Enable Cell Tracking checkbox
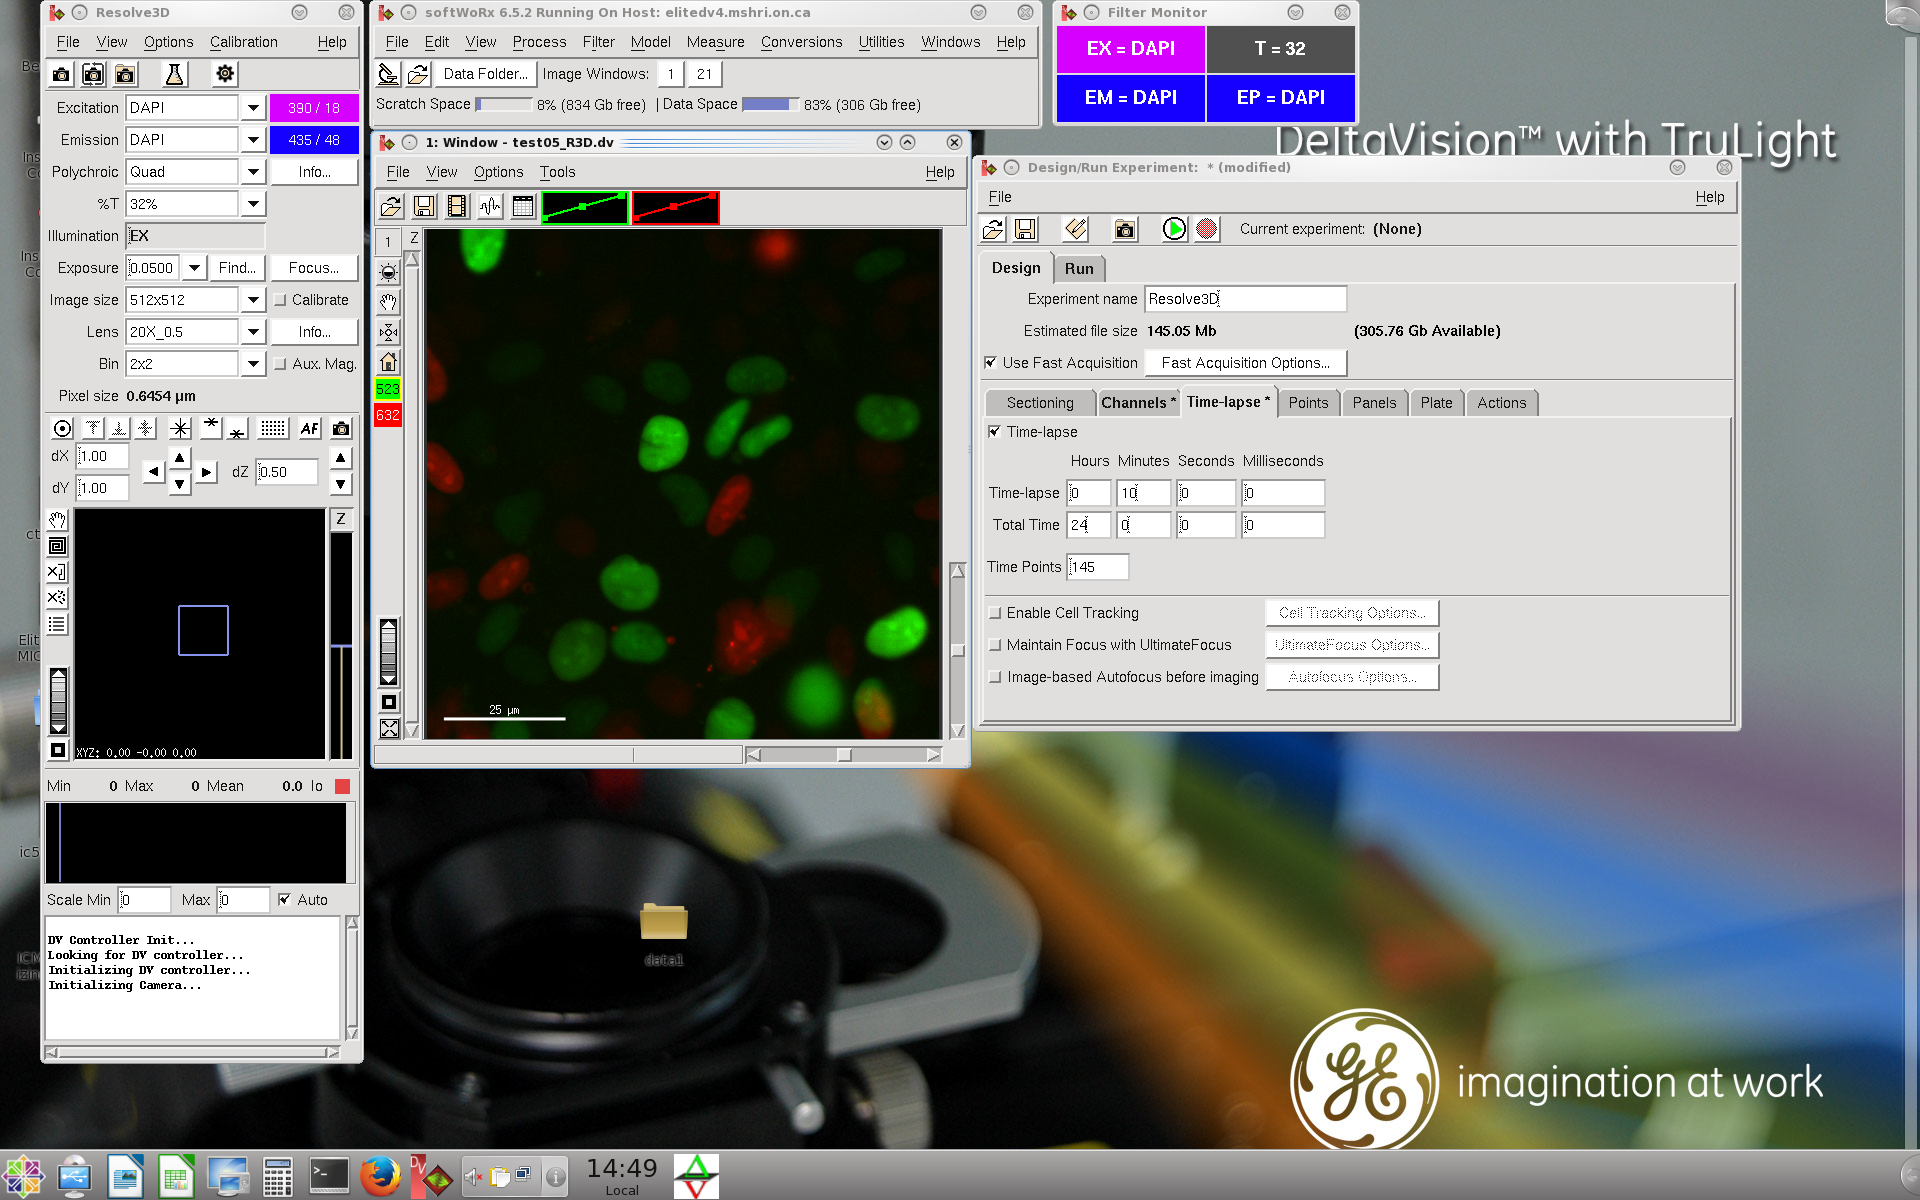This screenshot has height=1200, width=1920. [x=995, y=613]
